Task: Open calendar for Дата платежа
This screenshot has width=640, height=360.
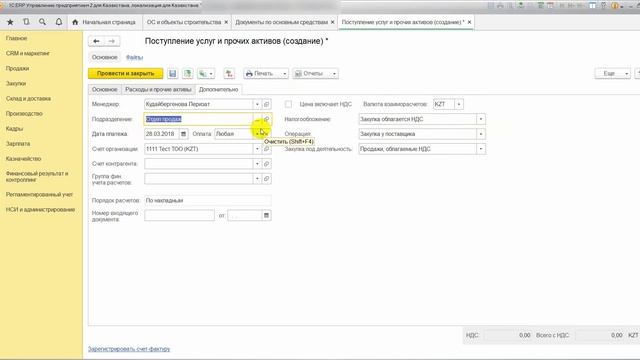Action: tap(183, 134)
